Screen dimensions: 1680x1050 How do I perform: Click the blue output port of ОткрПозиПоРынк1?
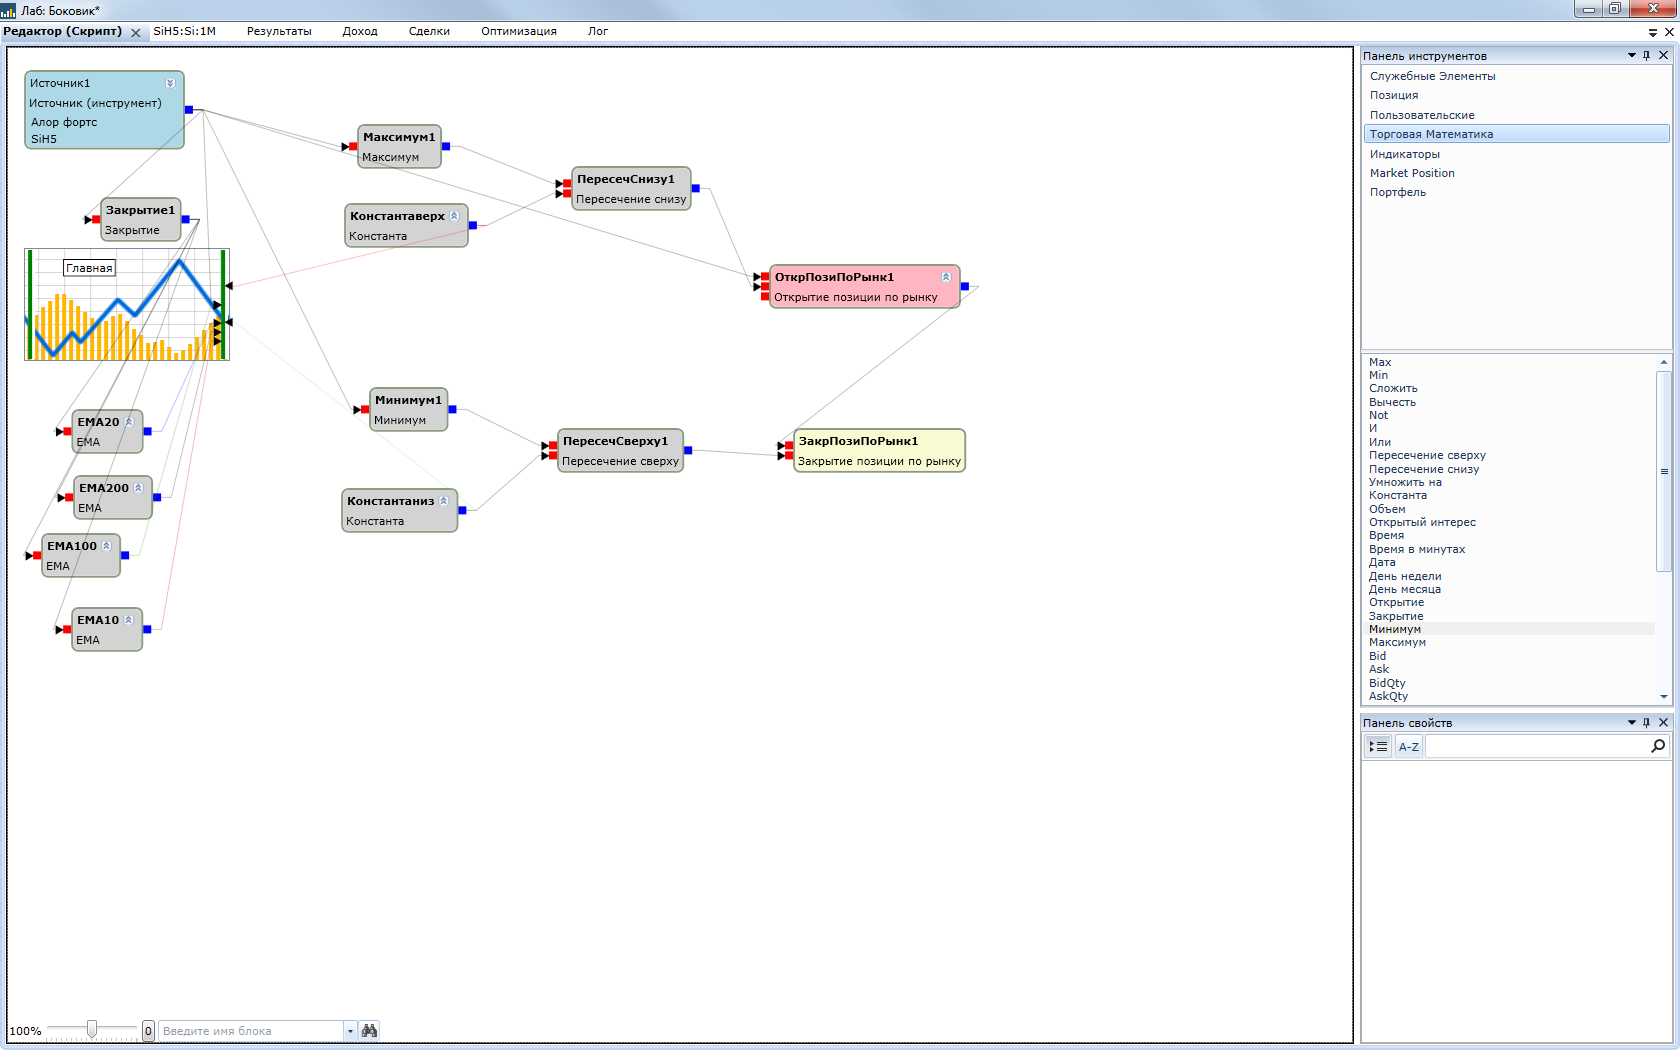[x=964, y=286]
